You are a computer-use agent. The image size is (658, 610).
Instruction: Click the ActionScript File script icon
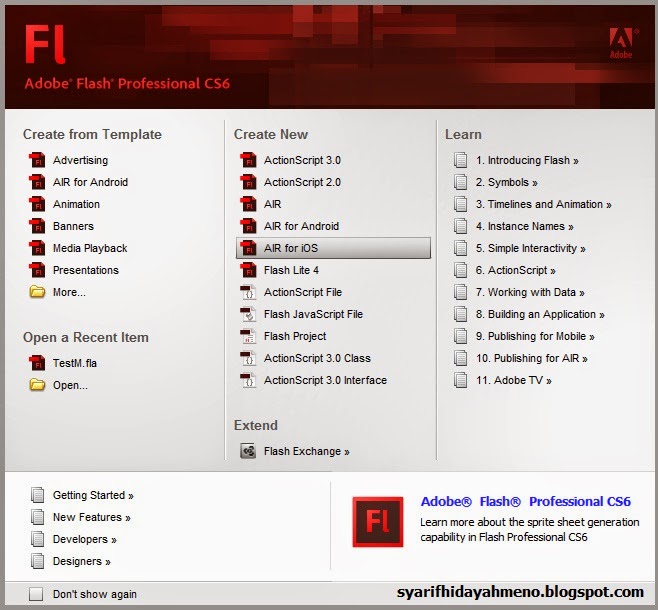point(248,292)
